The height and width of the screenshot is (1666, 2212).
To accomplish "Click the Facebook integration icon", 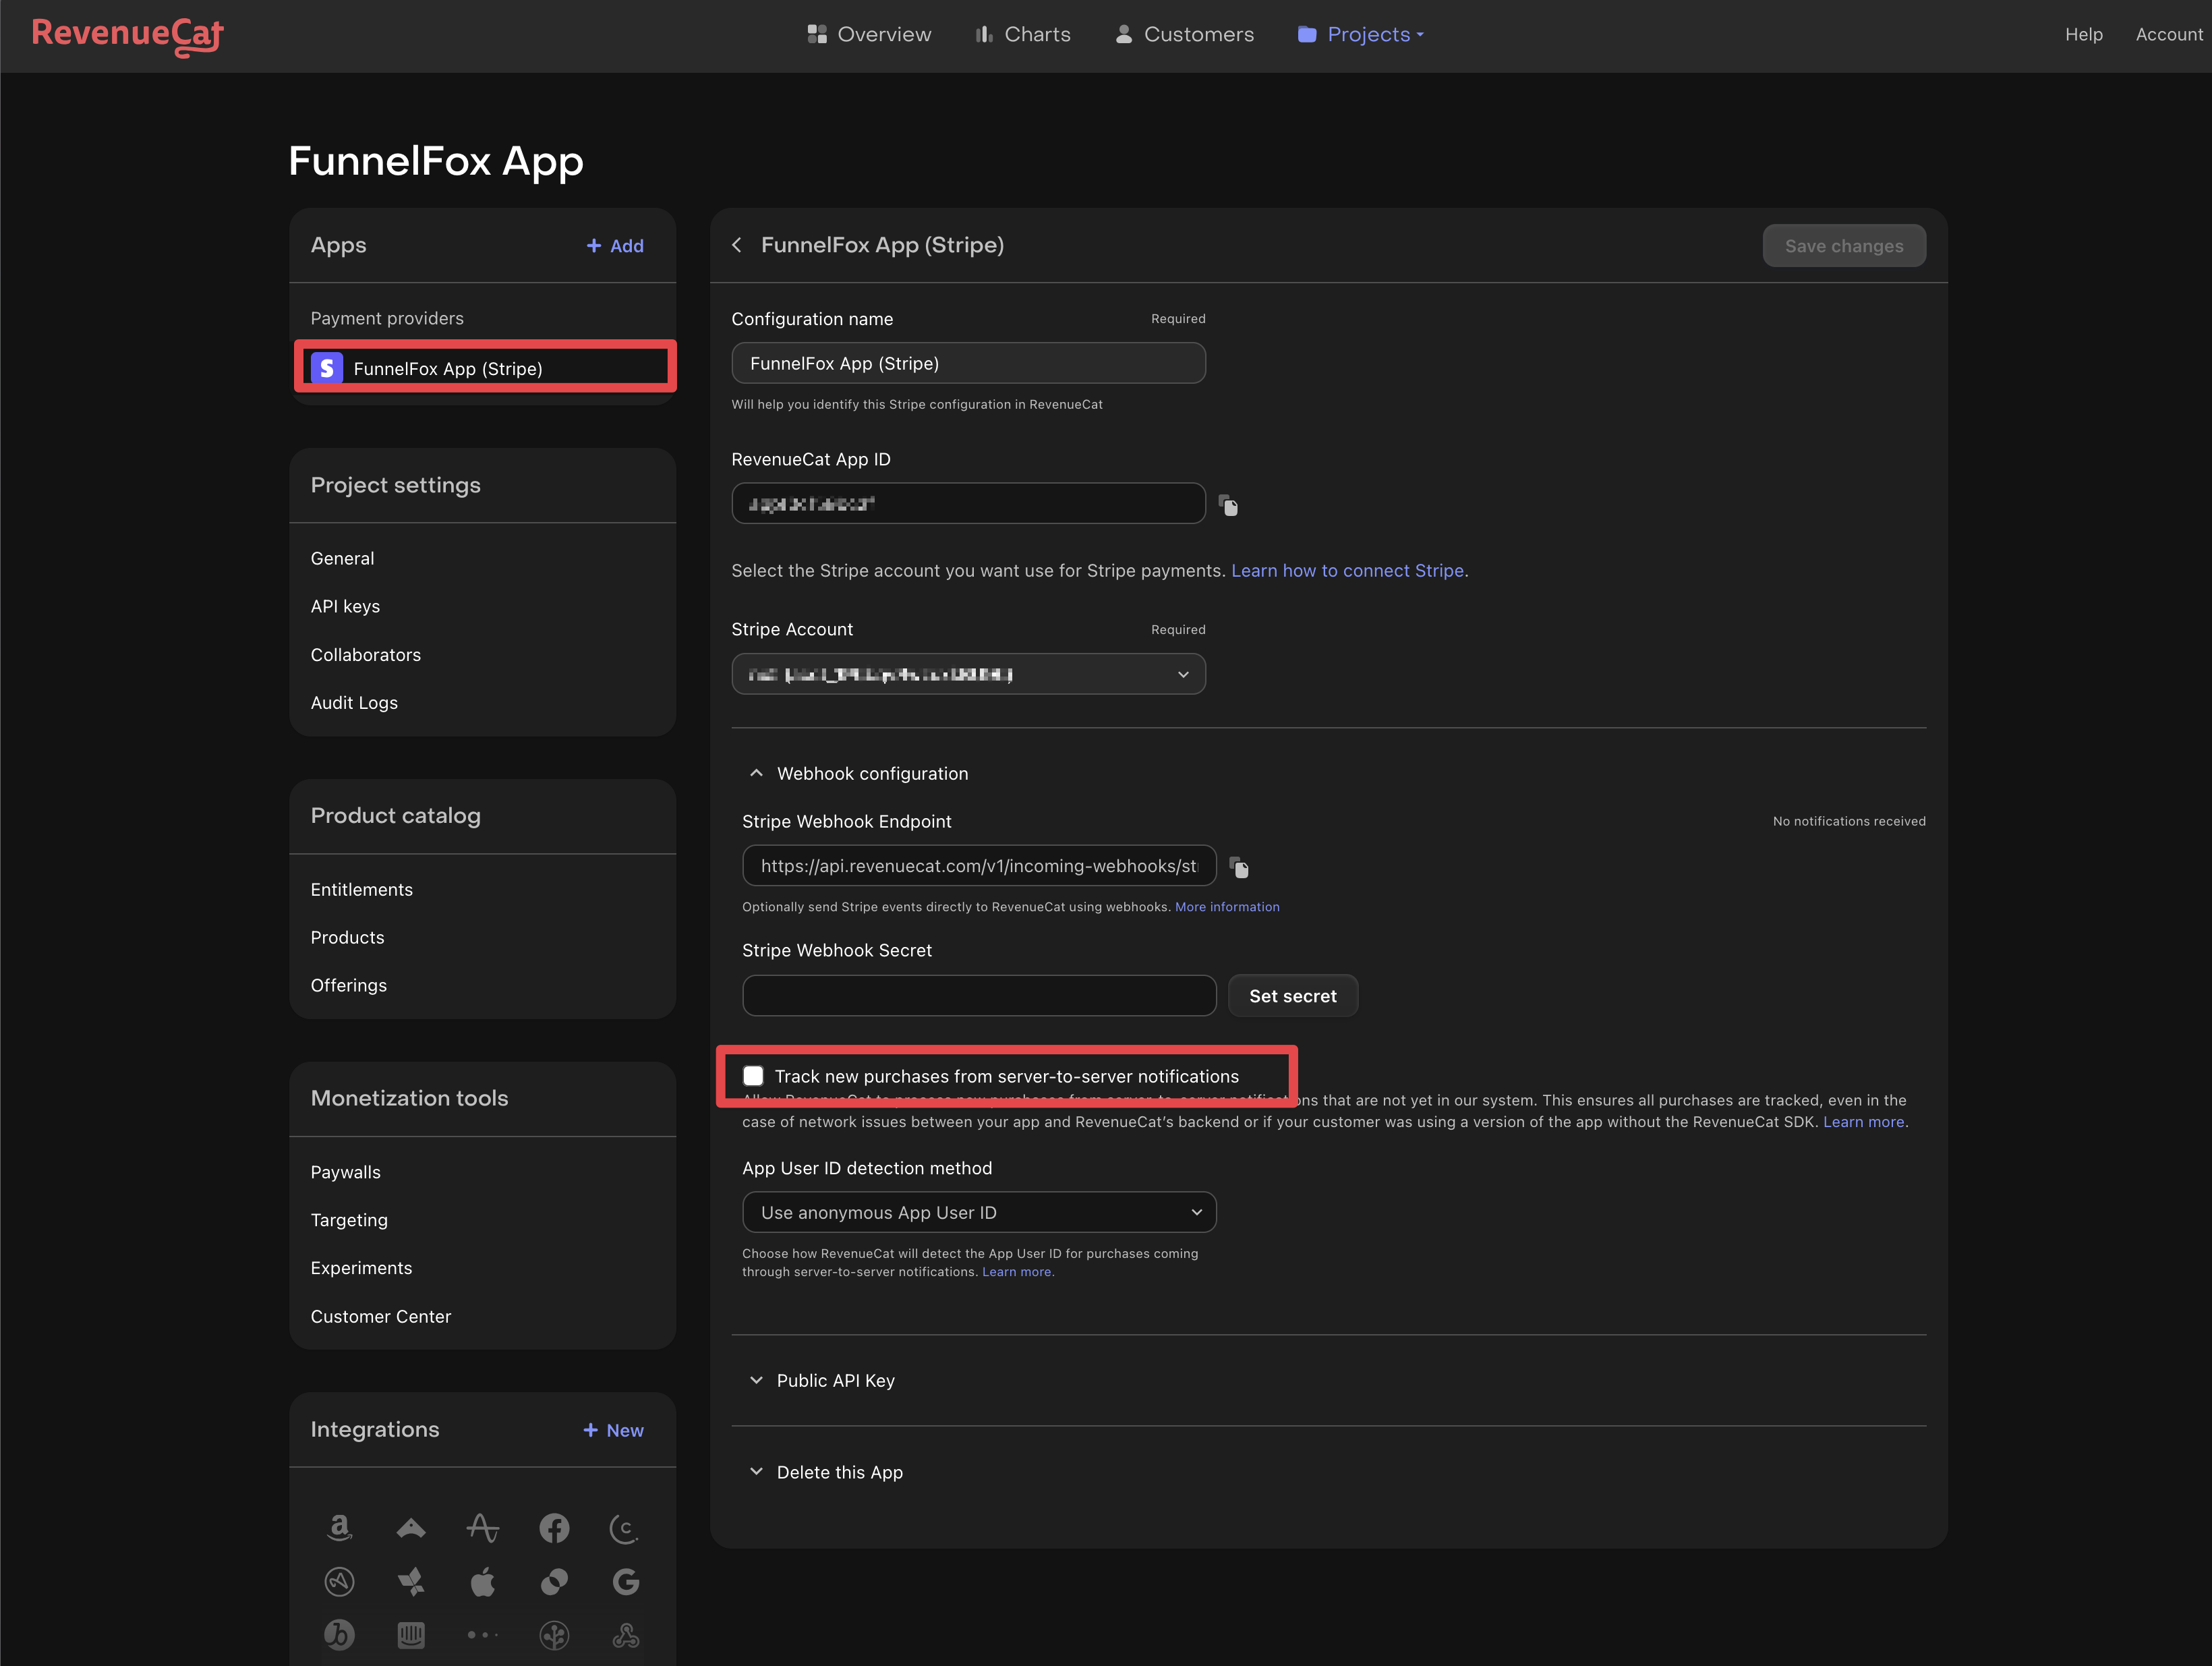I will pos(554,1527).
